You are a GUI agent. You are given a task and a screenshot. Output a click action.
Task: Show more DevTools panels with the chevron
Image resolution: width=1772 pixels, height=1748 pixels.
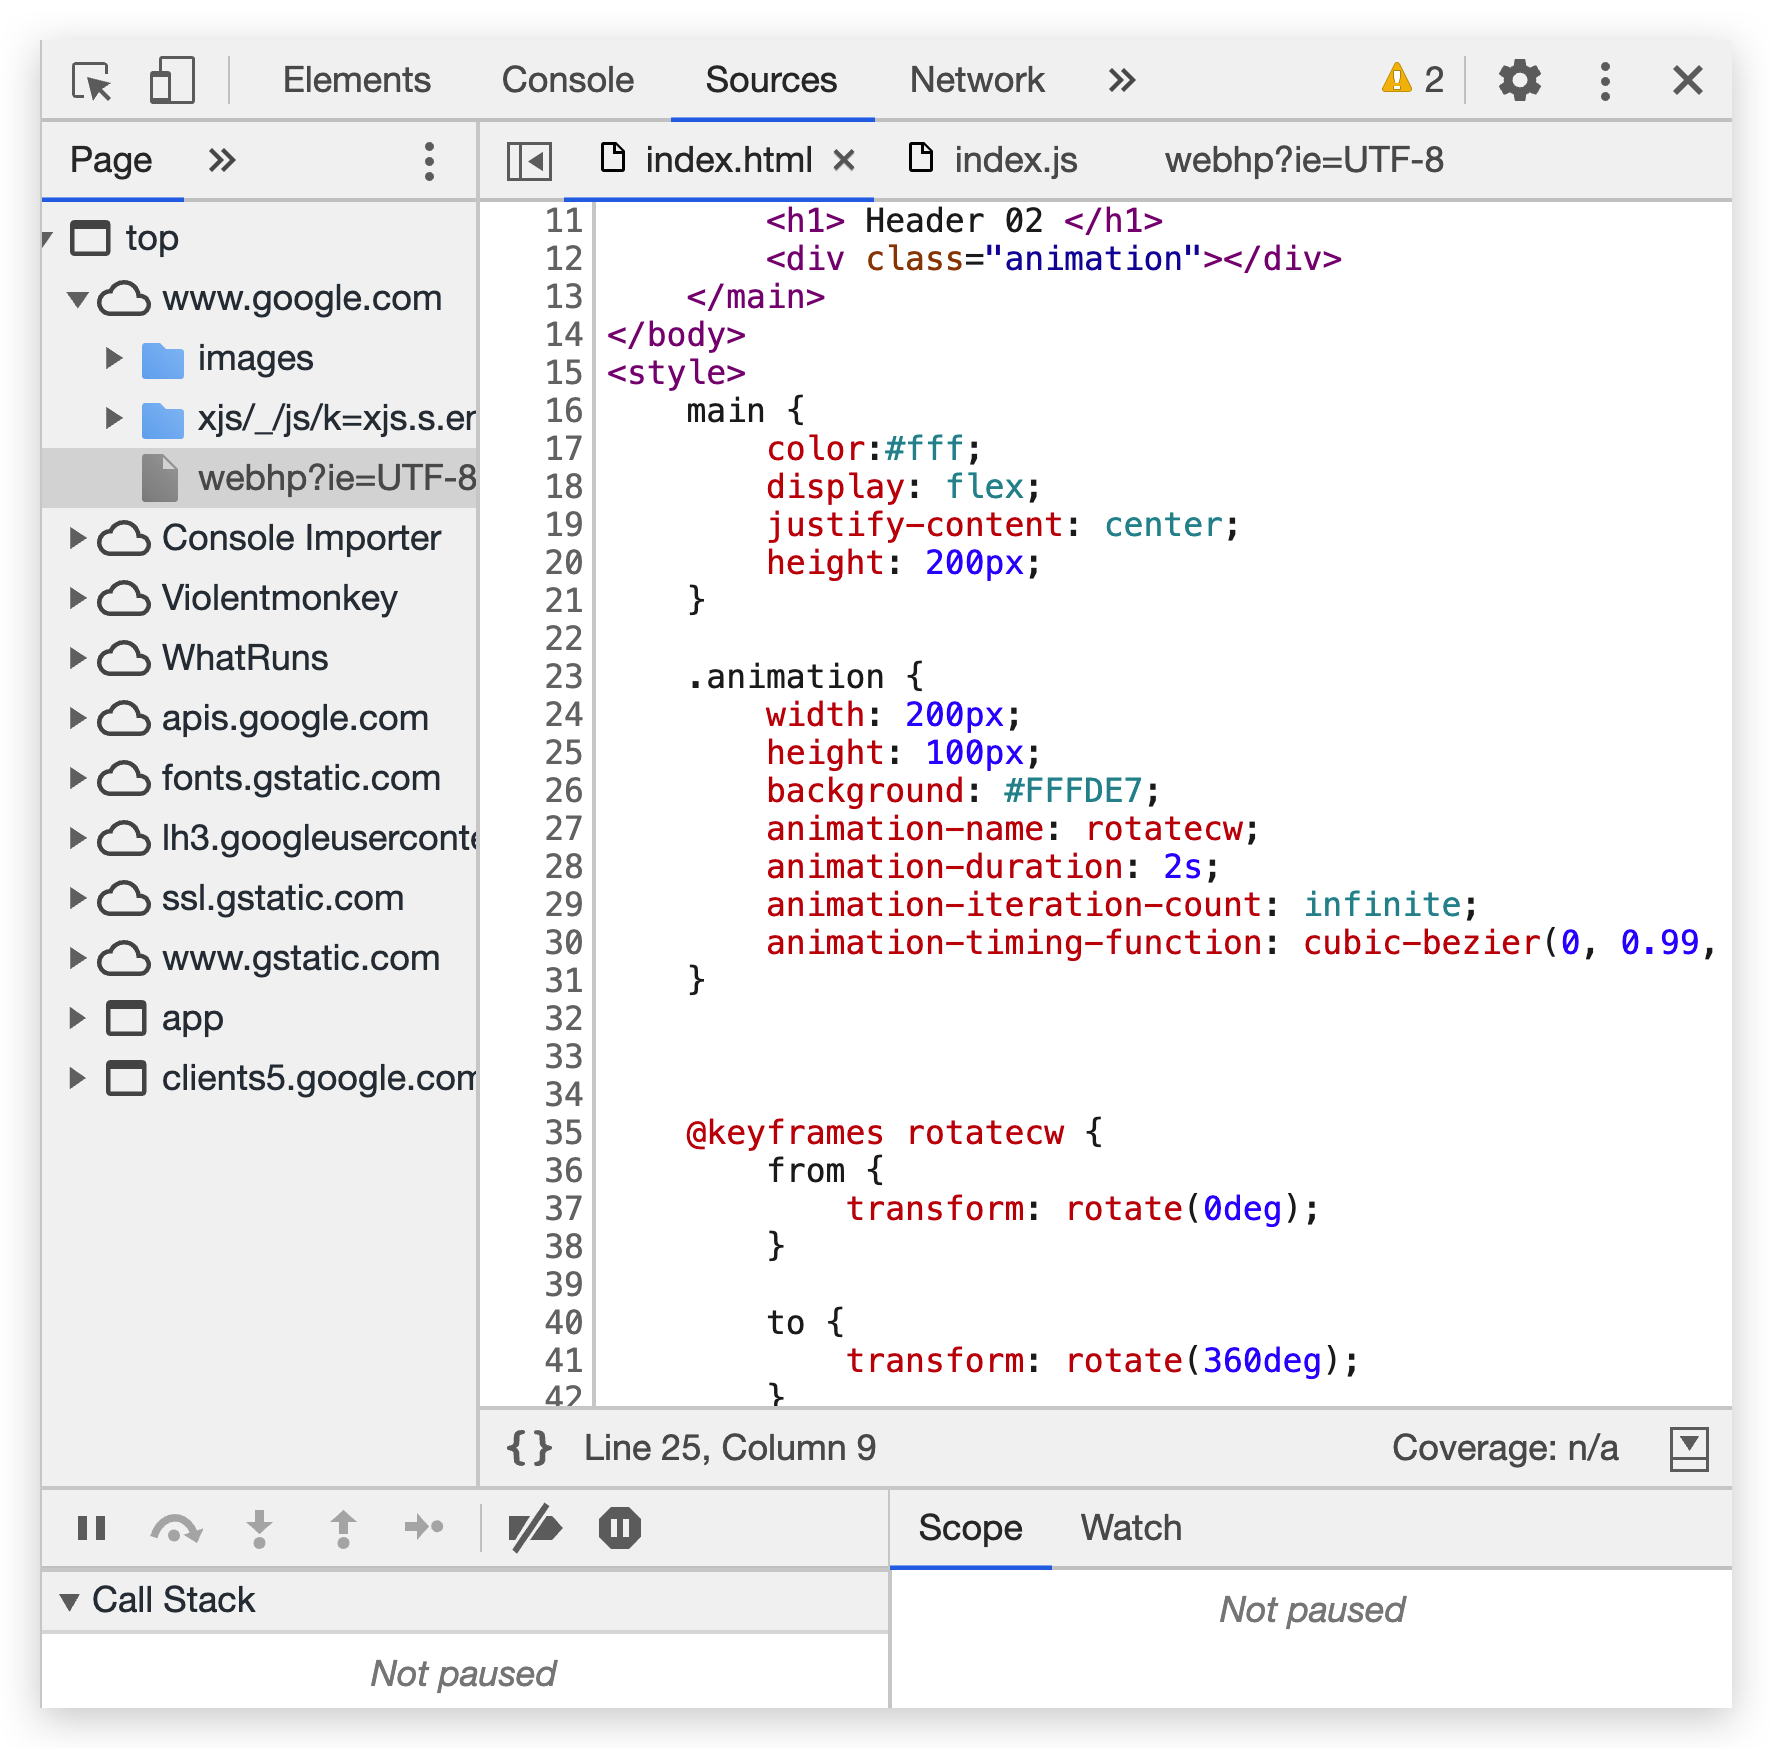[1122, 80]
